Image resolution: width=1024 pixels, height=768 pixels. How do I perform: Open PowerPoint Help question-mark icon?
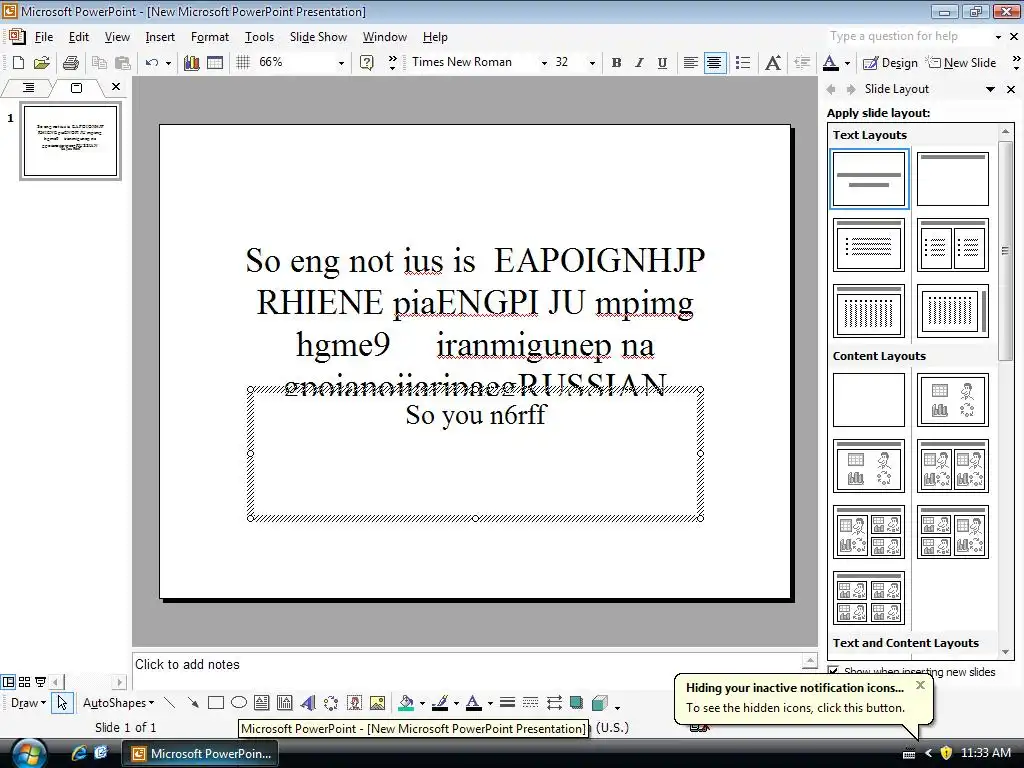tap(367, 63)
